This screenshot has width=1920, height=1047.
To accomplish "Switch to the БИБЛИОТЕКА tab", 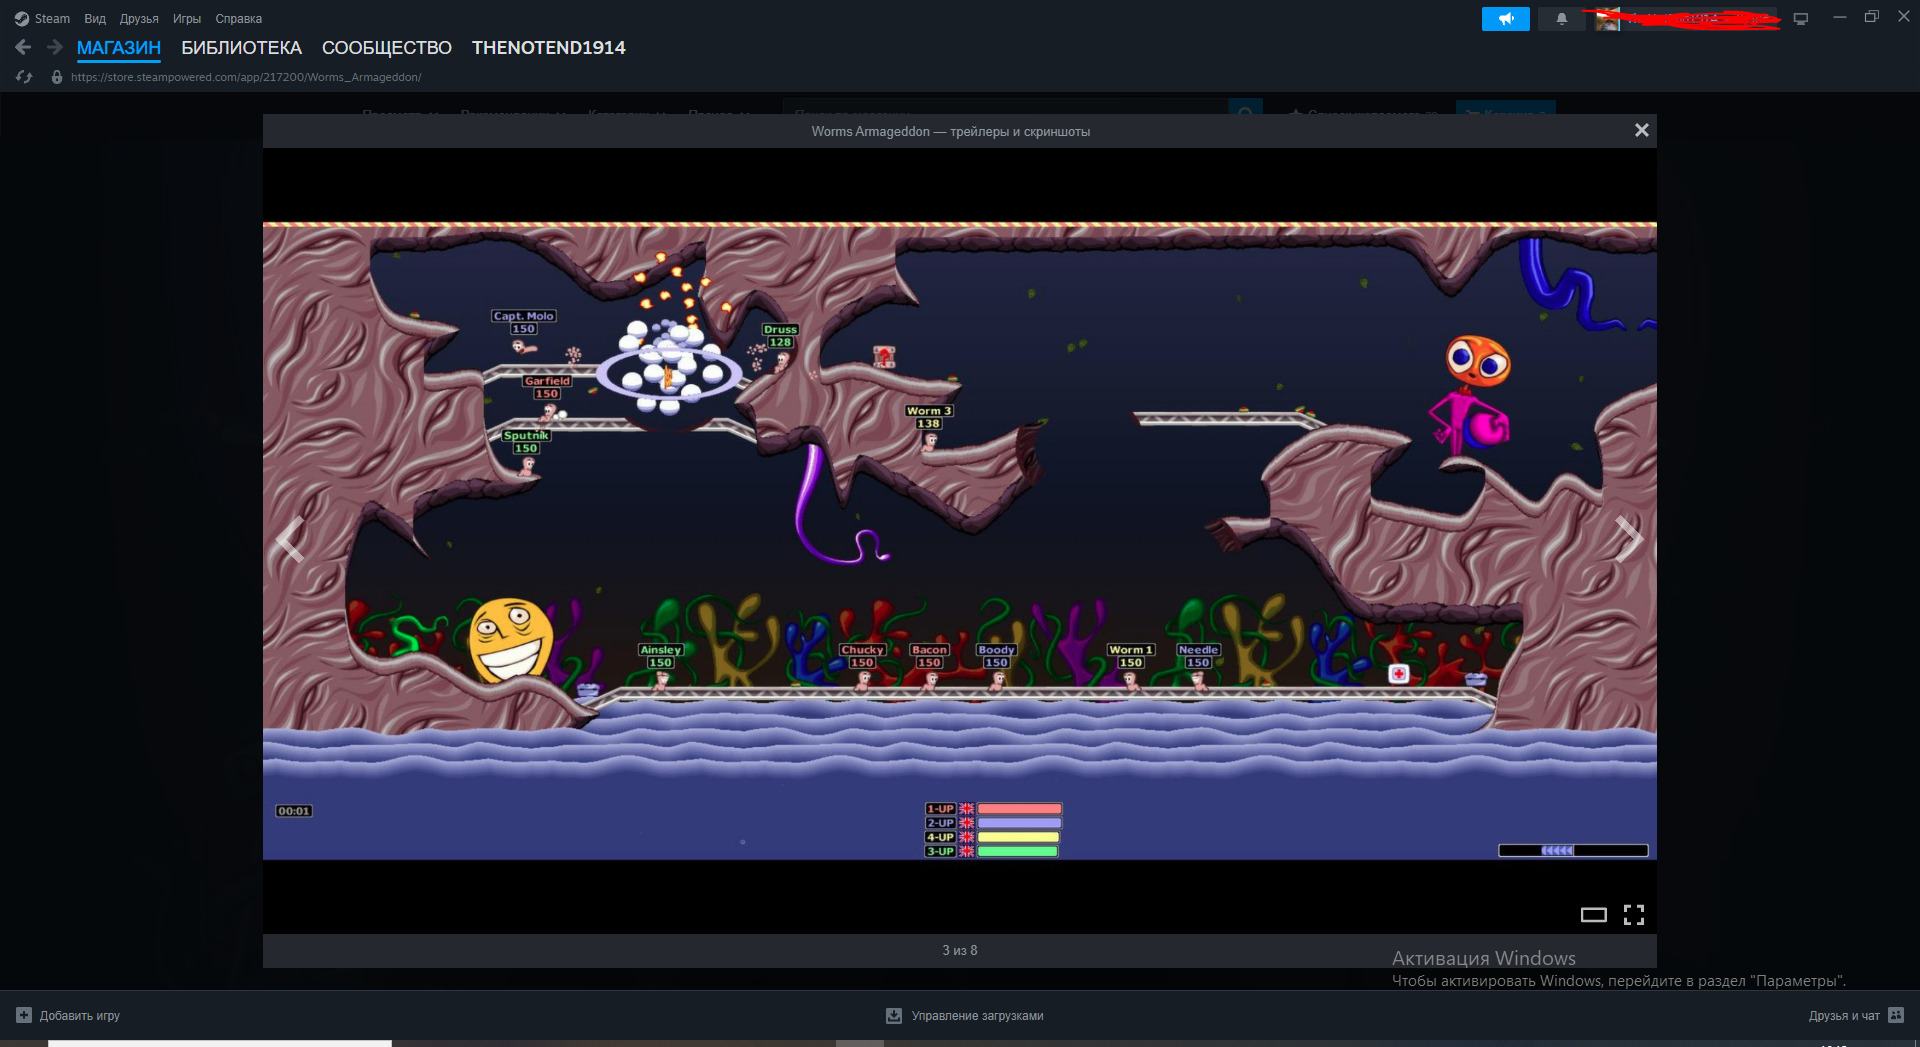I will point(241,48).
